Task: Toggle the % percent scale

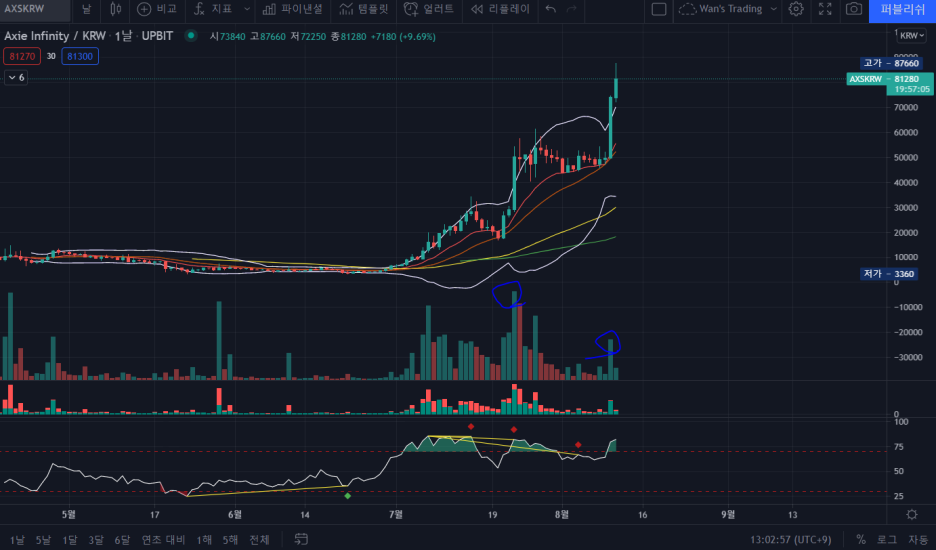Action: tap(861, 540)
